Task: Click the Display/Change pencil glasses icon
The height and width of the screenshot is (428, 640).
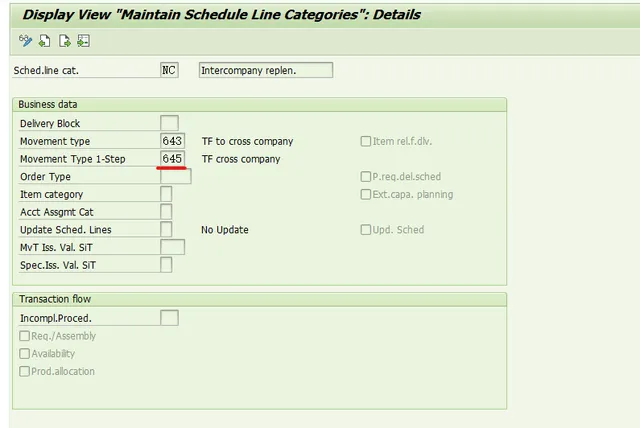Action: point(25,40)
